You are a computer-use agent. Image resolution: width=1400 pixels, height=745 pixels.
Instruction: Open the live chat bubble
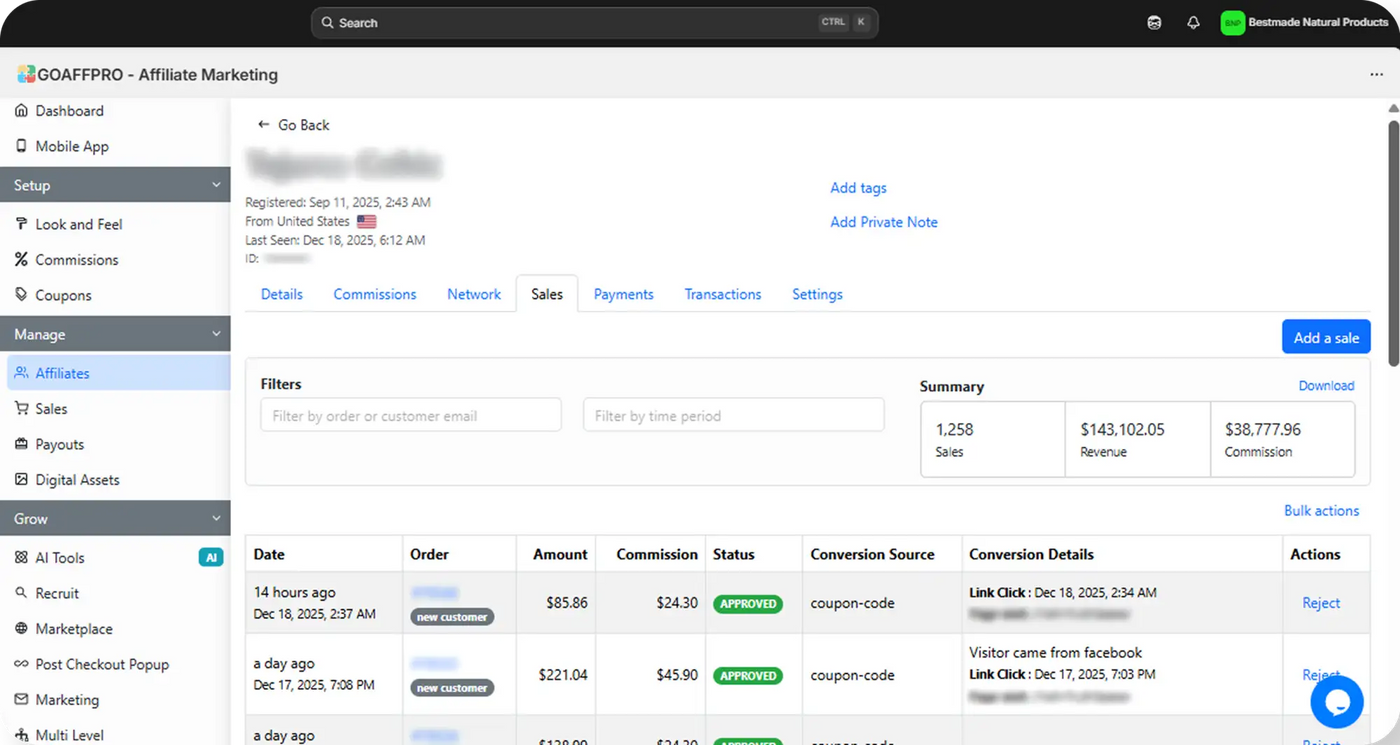pyautogui.click(x=1337, y=702)
